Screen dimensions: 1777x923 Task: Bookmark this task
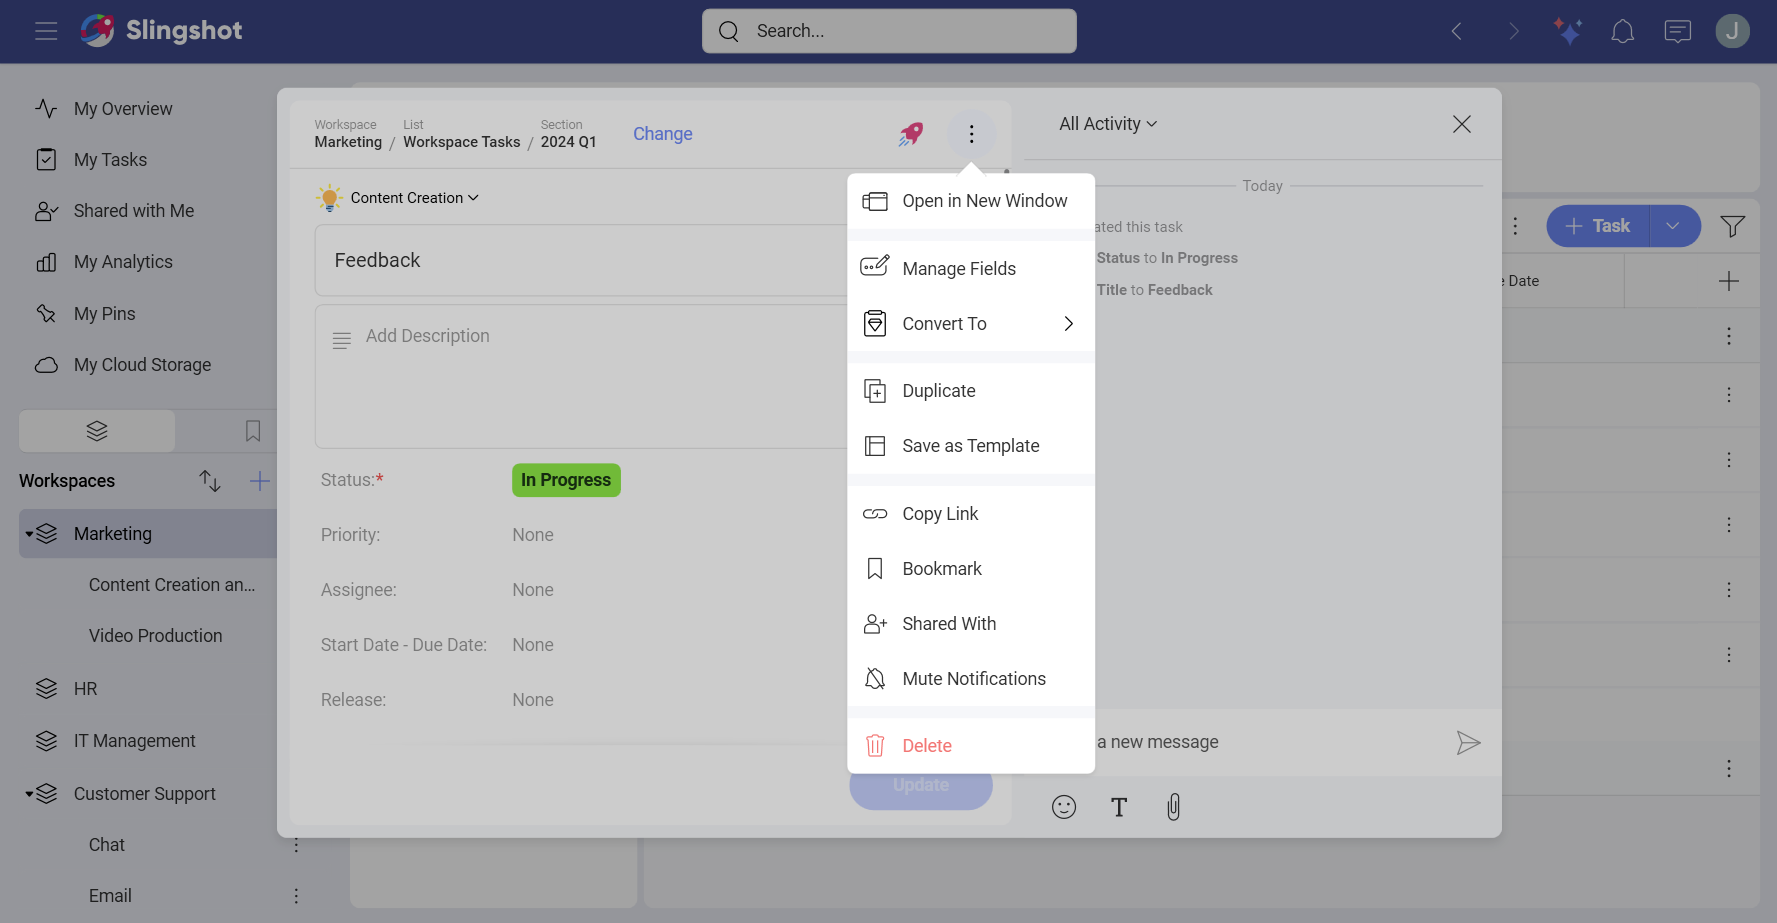click(971, 569)
